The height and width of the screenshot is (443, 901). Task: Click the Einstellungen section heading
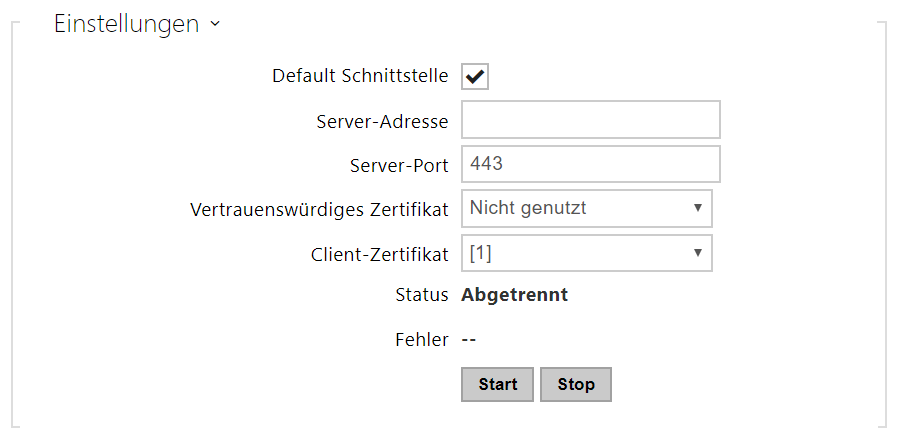click(x=126, y=25)
